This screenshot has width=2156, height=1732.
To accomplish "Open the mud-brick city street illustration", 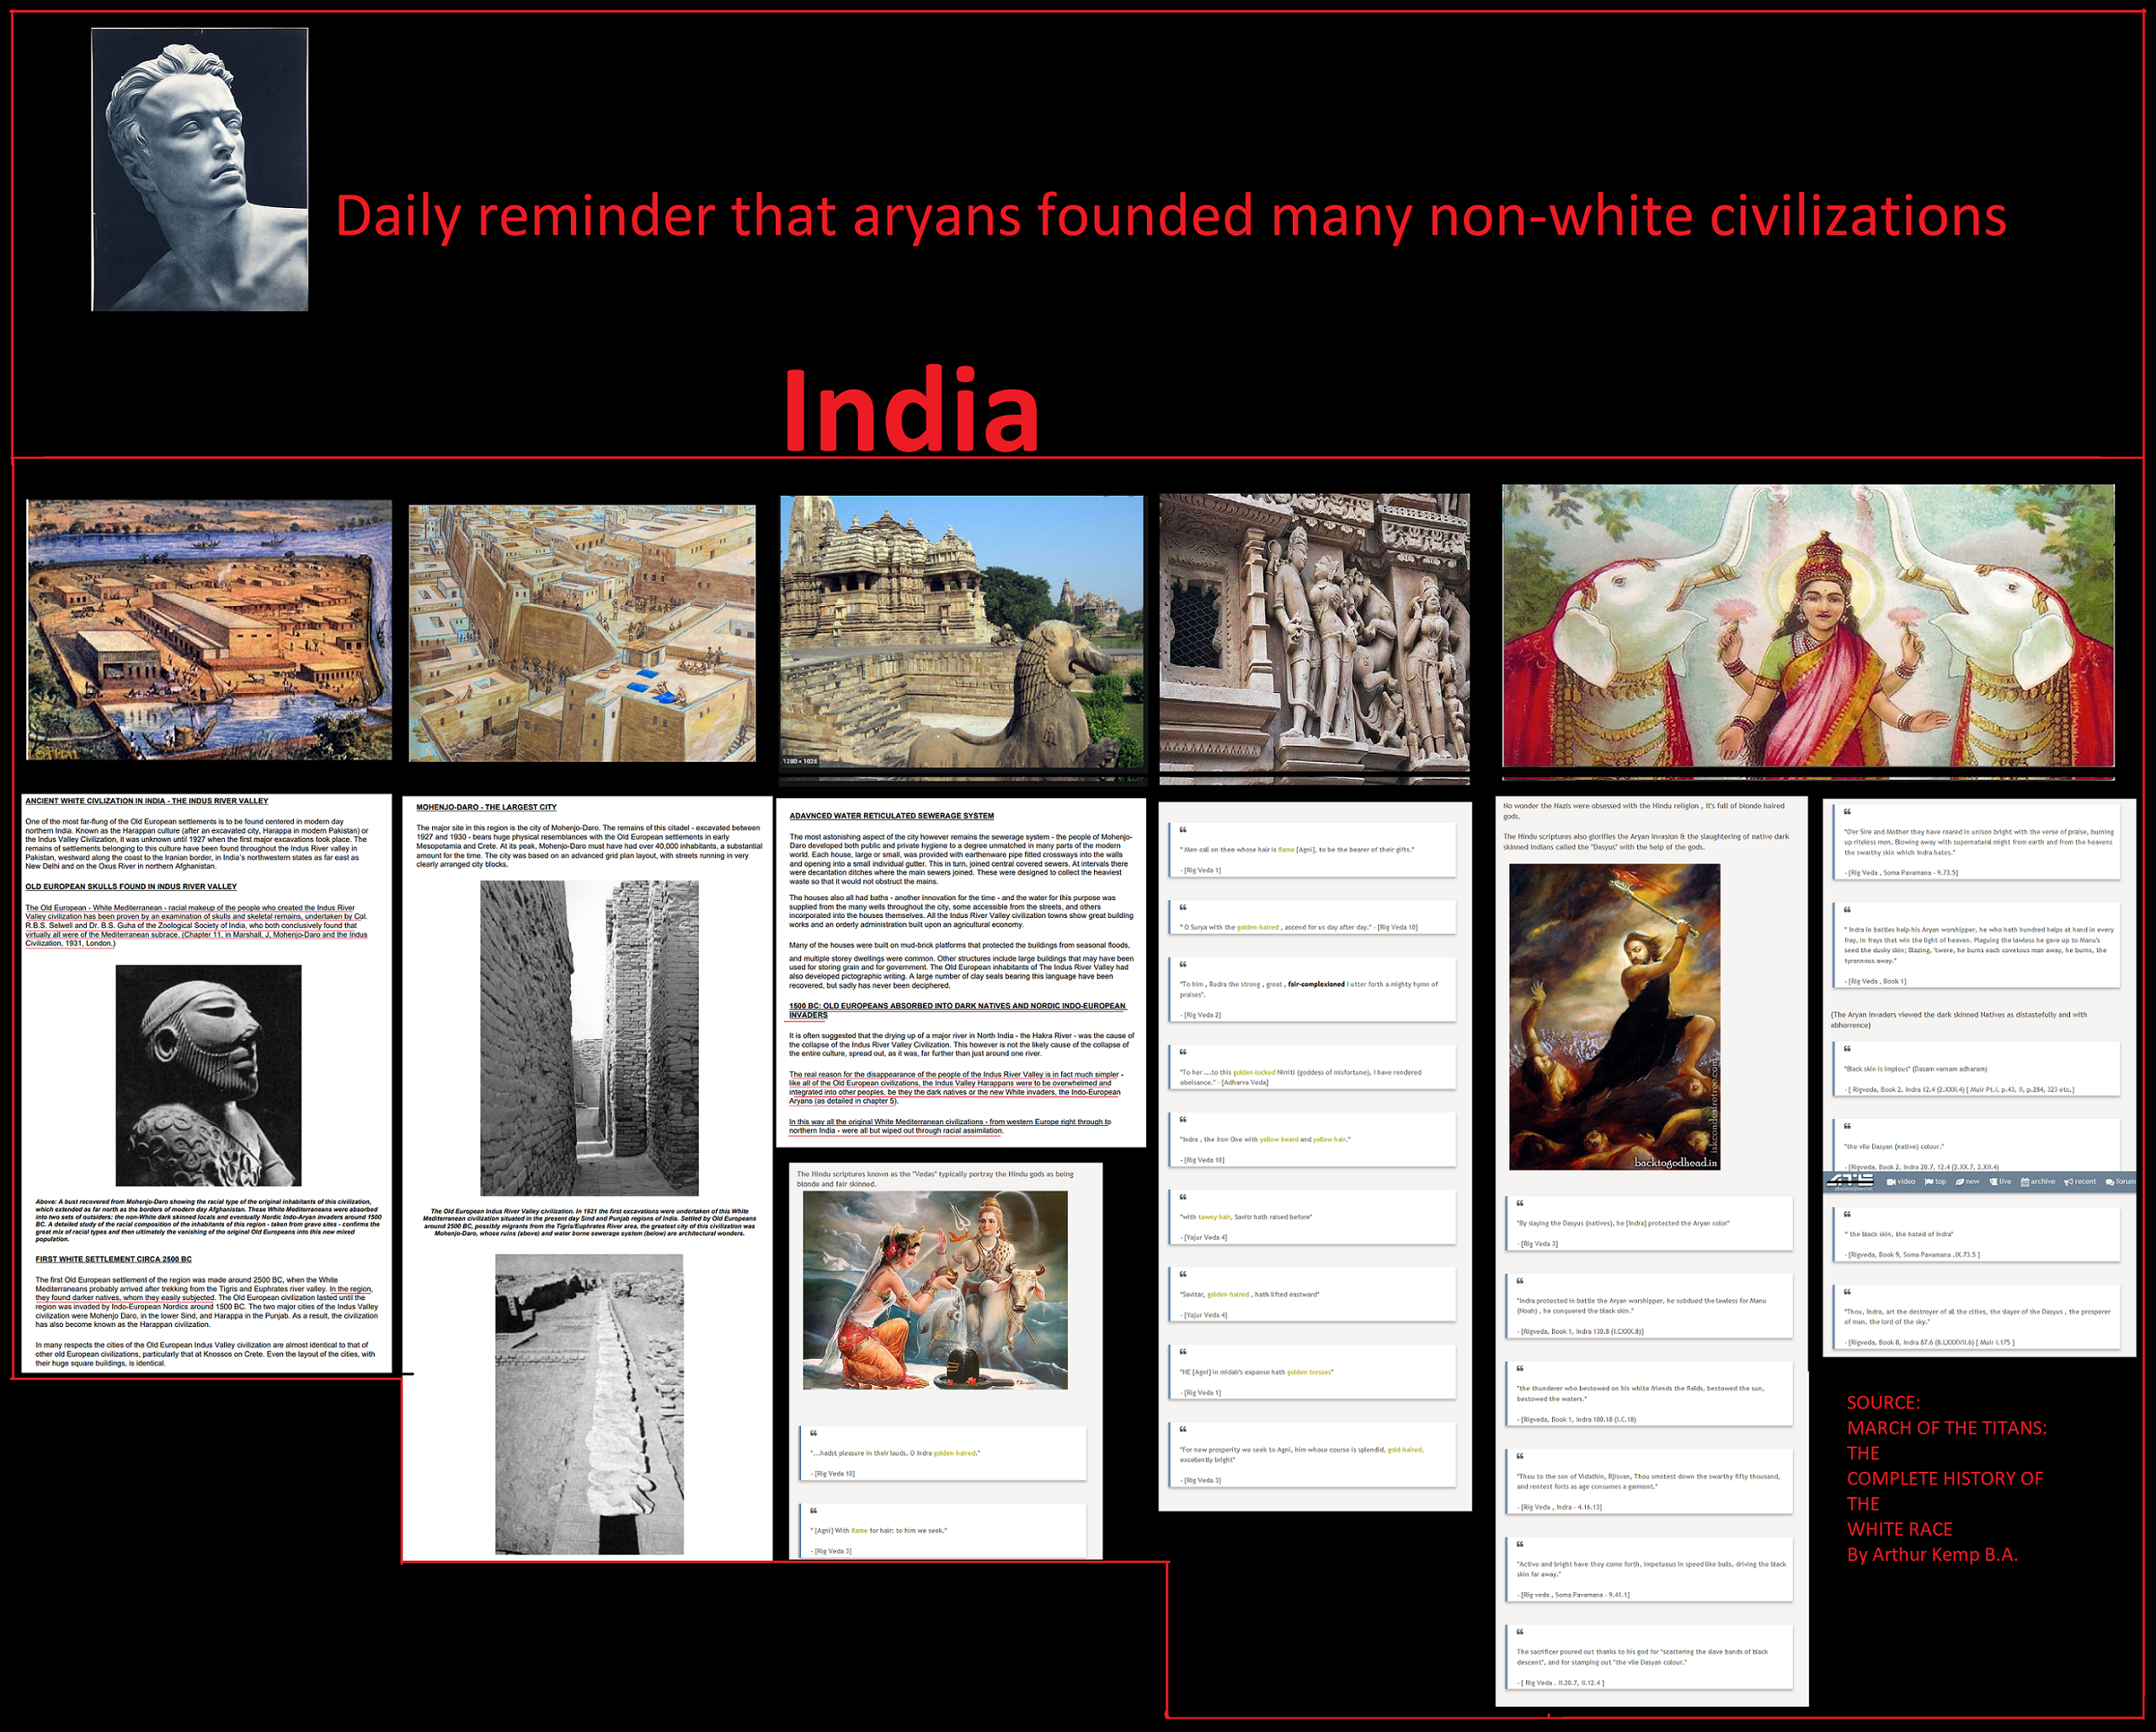I will 582,633.
